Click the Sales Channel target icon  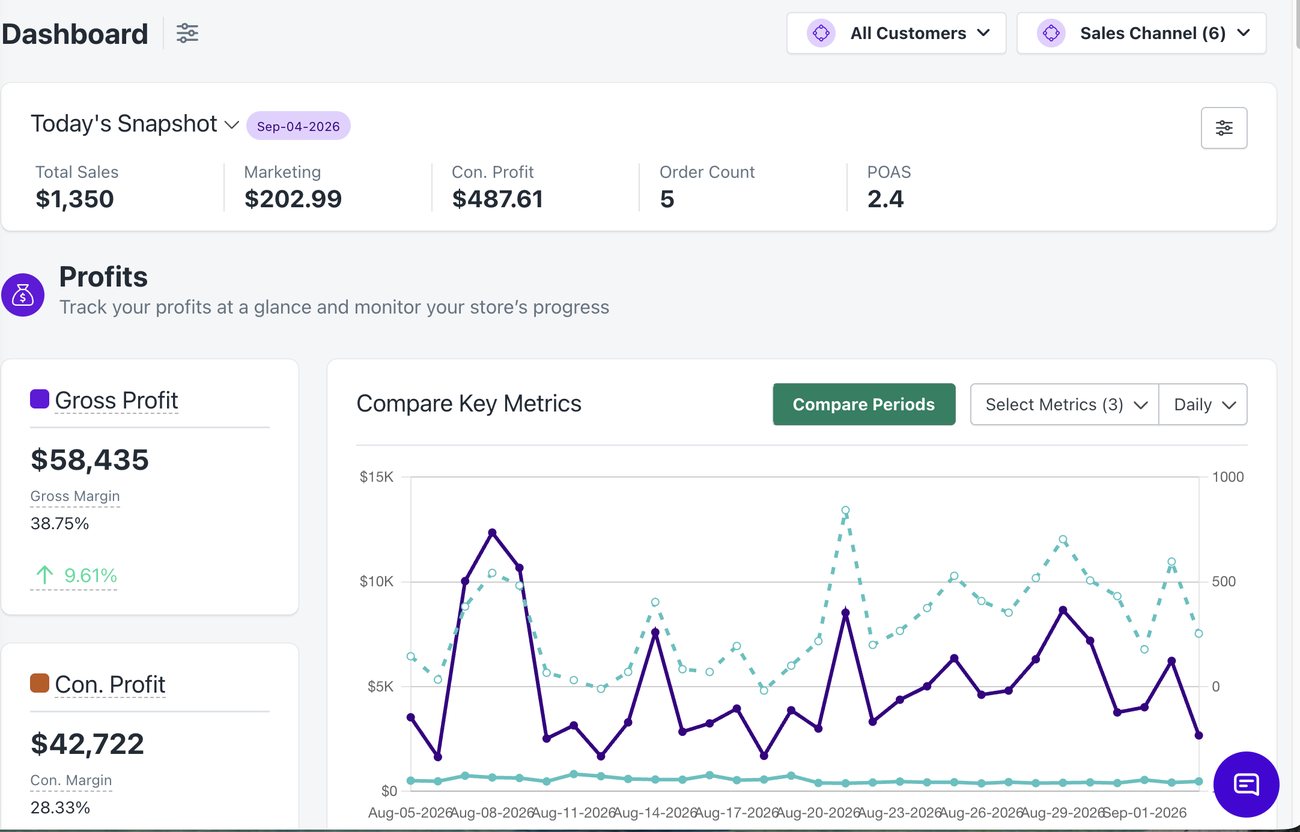click(x=1051, y=33)
